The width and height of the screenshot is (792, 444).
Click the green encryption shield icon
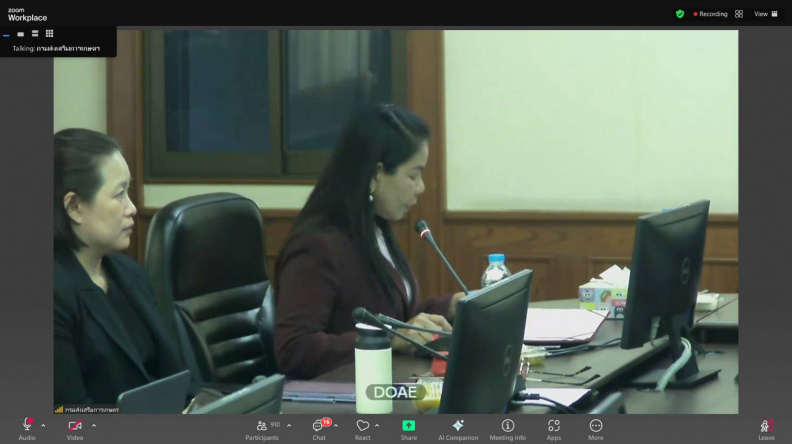coord(680,14)
